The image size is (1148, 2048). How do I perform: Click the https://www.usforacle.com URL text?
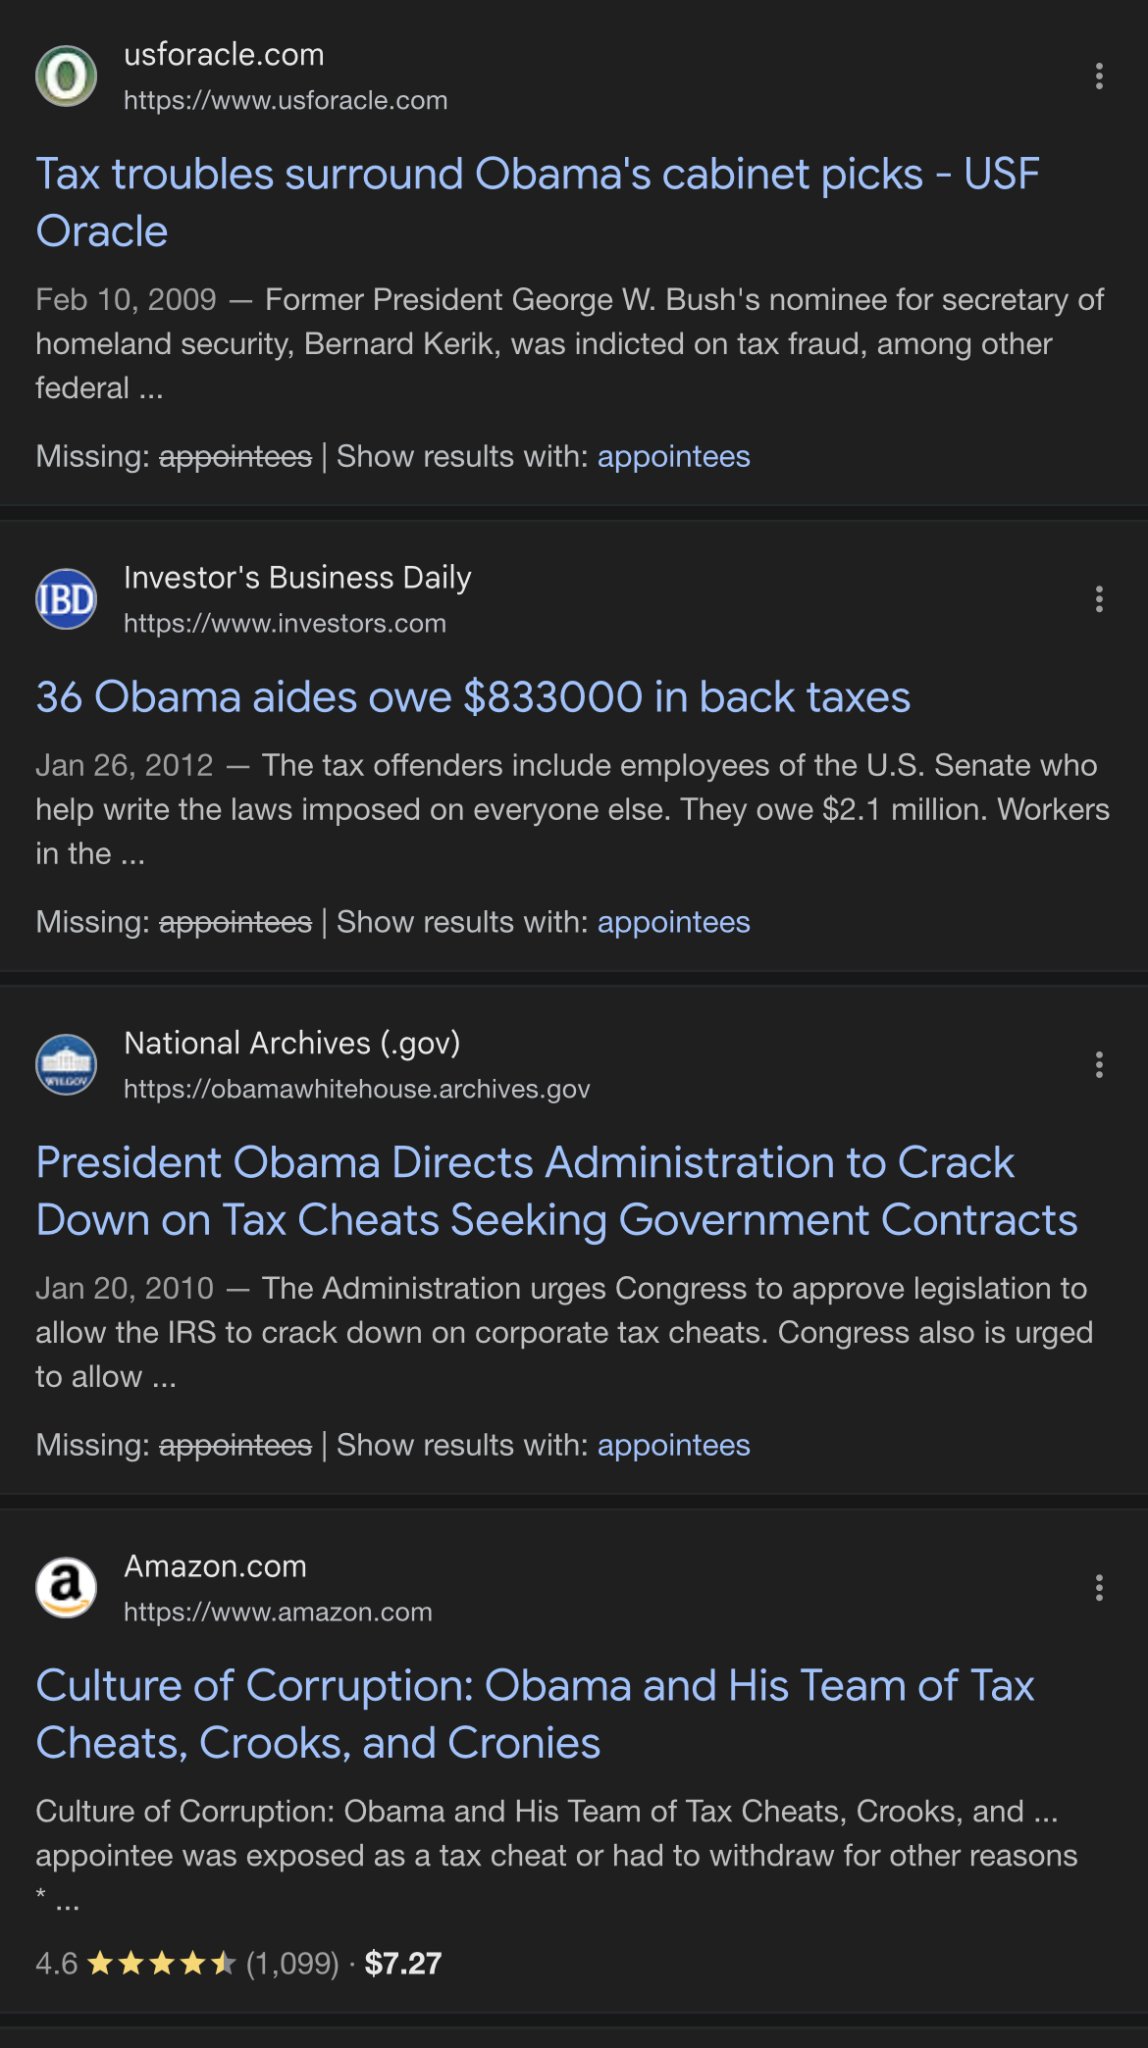(x=285, y=101)
